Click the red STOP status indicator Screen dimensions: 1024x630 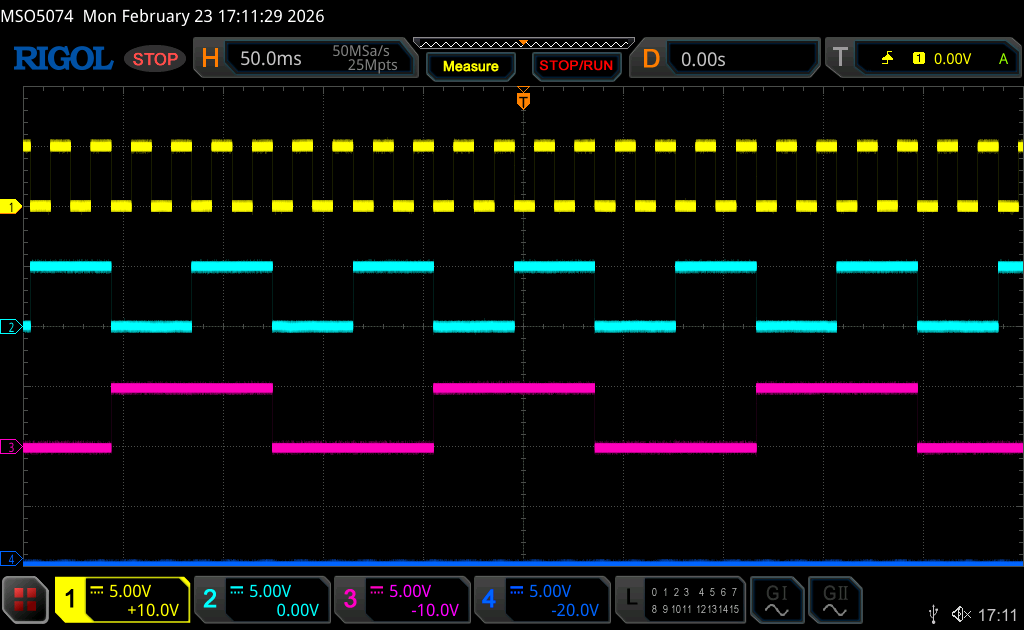coord(155,59)
